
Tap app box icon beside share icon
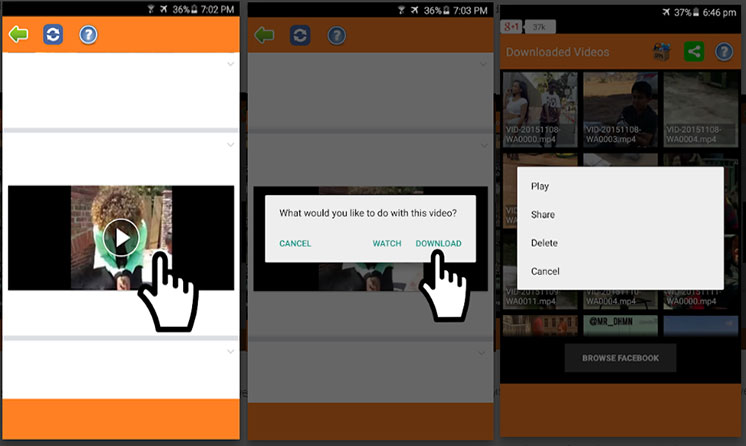(661, 51)
